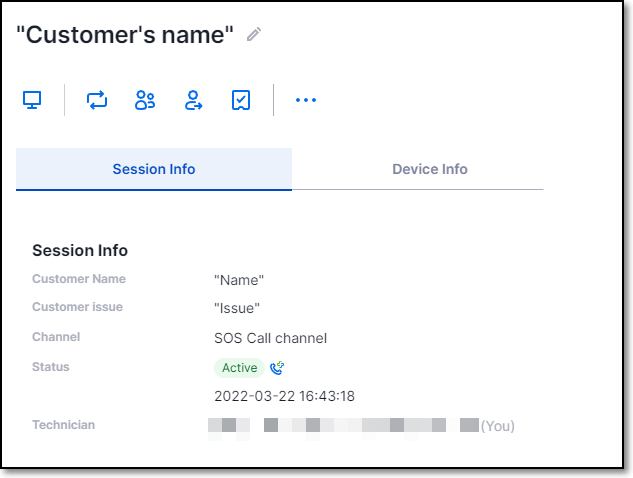This screenshot has width=633, height=478.
Task: Click the Session Info section heading
Action: point(80,250)
